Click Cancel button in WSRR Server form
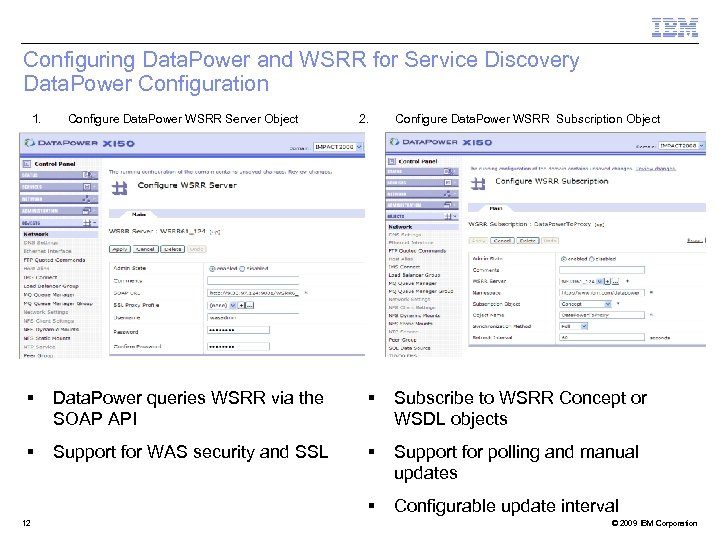The width and height of the screenshot is (720, 540). (x=146, y=249)
